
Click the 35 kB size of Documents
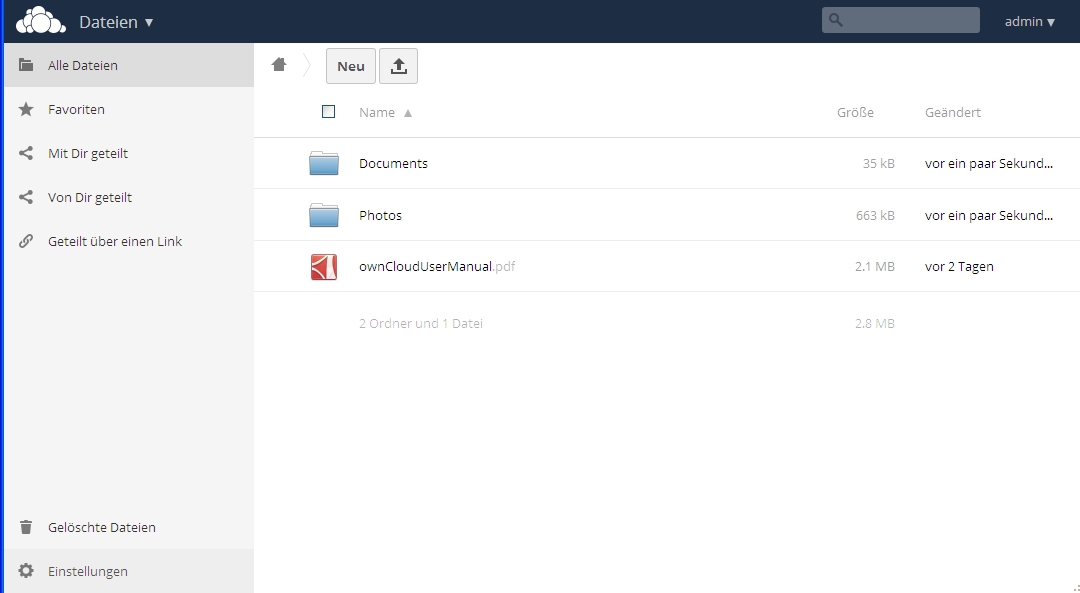click(x=878, y=163)
